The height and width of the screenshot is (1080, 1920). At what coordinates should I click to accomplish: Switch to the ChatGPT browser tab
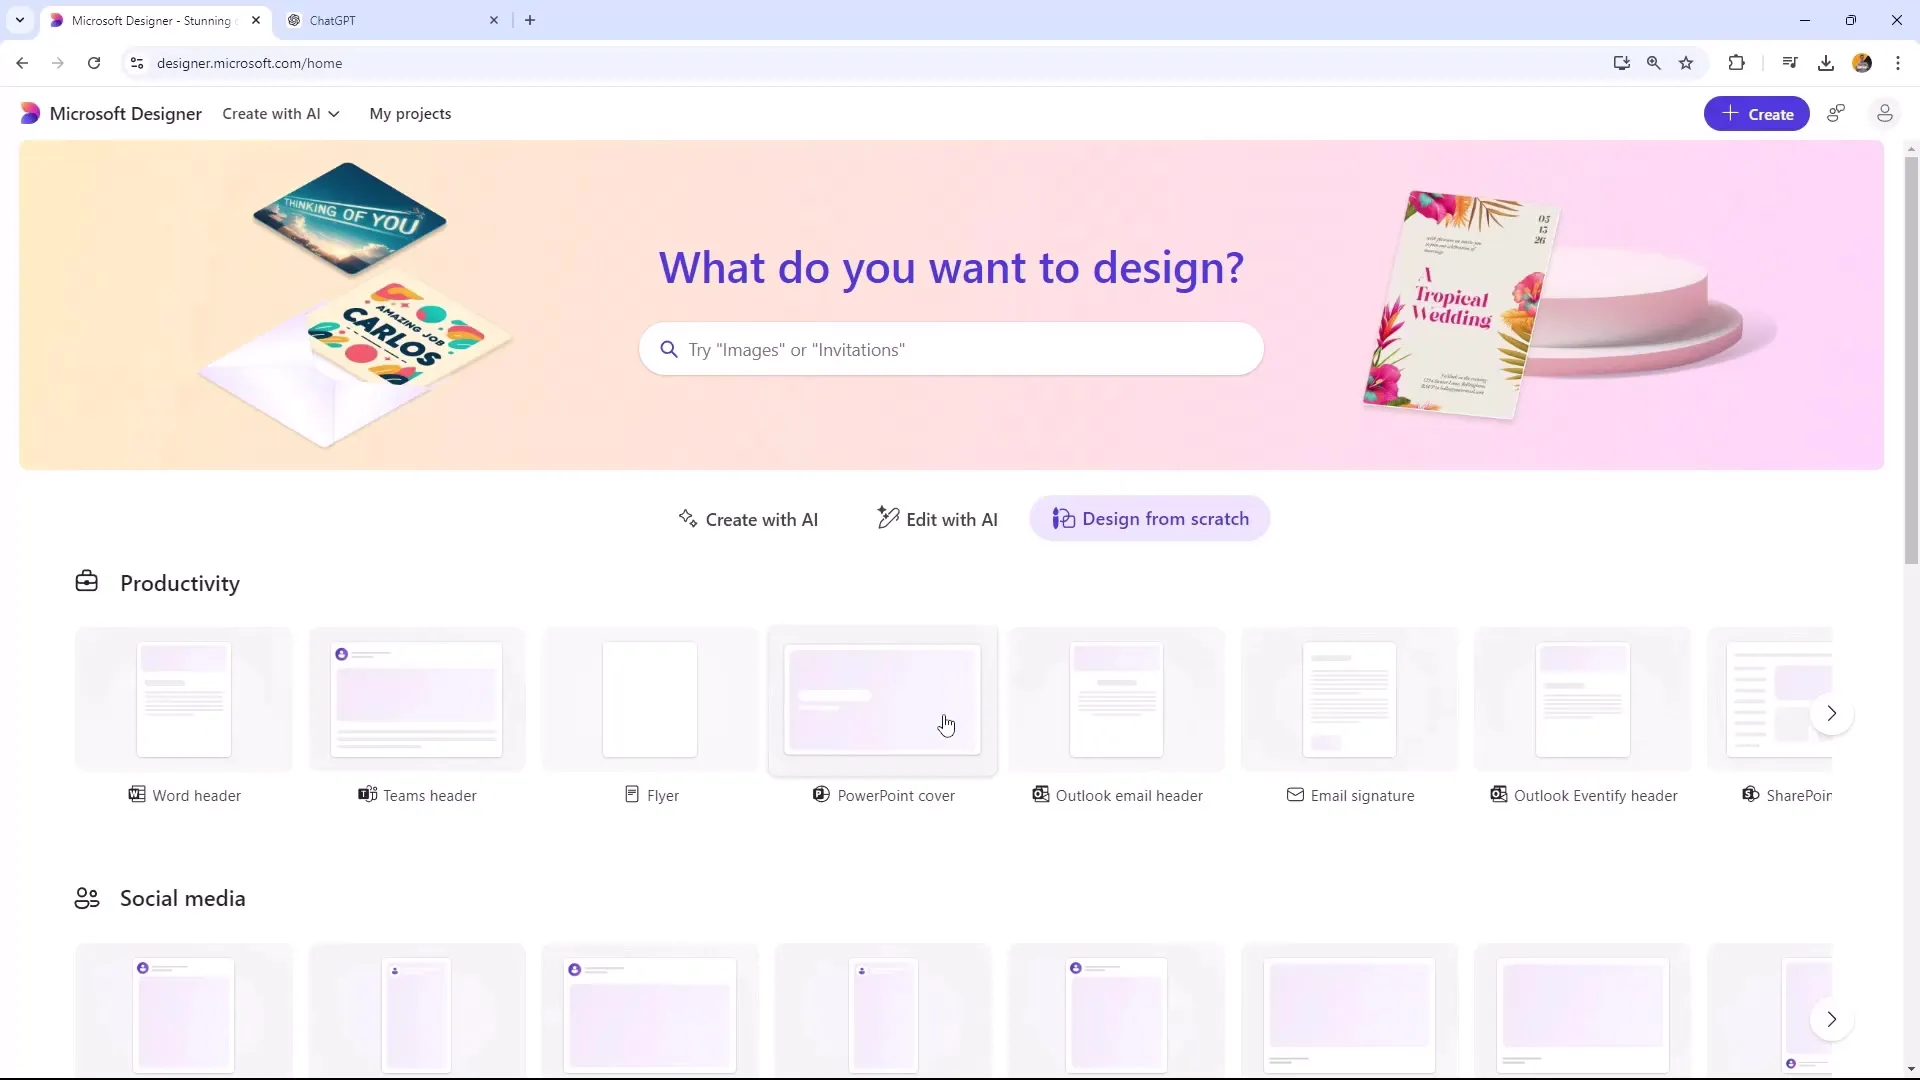392,20
